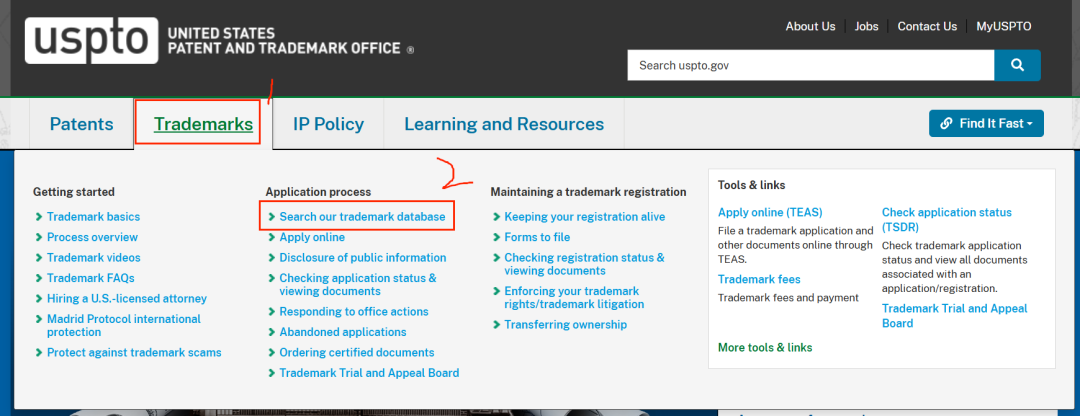Open Keeping your registration alive

pos(585,216)
